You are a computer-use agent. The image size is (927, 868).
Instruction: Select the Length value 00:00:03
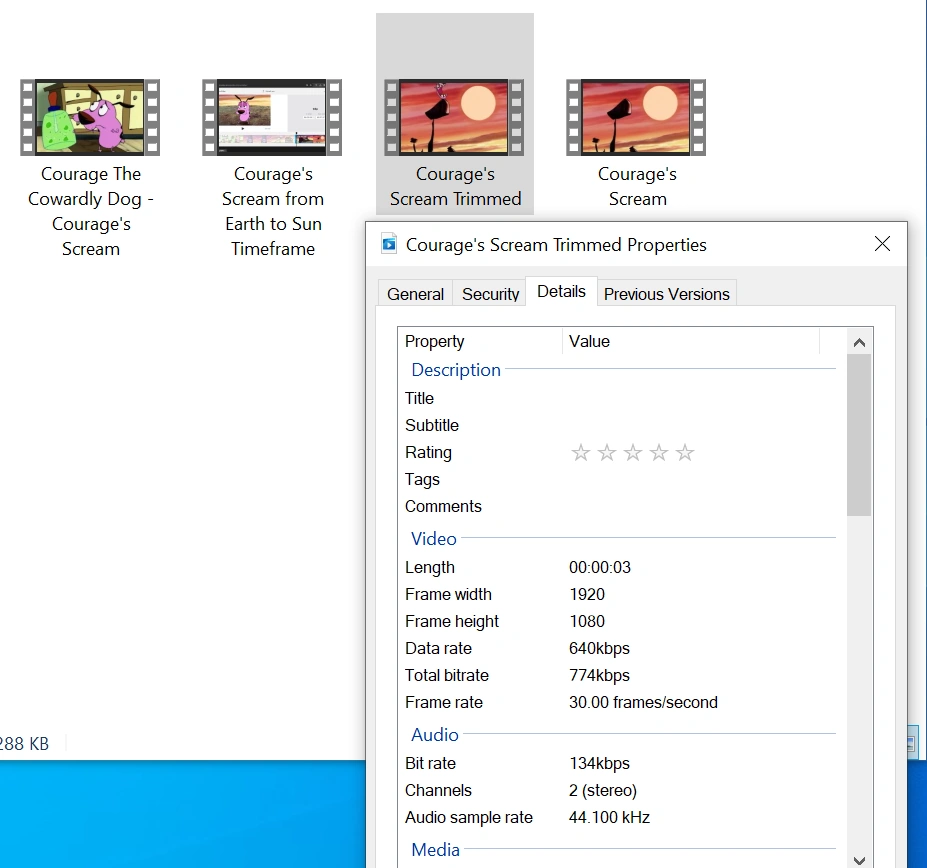click(x=599, y=568)
